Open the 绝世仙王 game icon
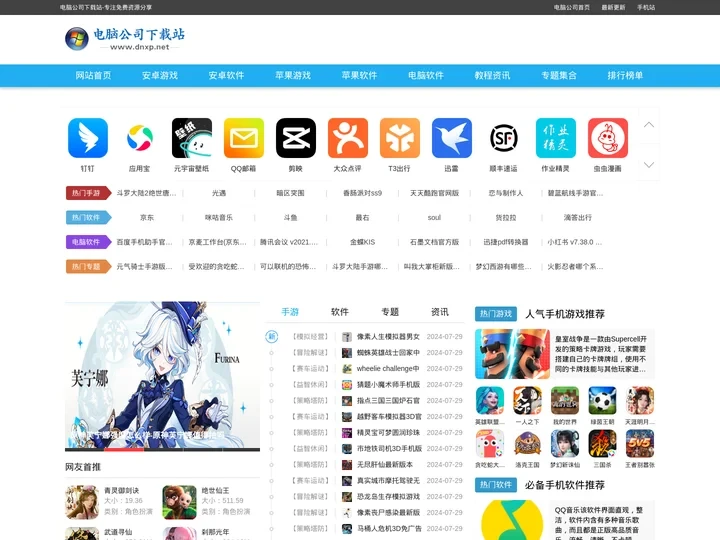 click(x=180, y=502)
